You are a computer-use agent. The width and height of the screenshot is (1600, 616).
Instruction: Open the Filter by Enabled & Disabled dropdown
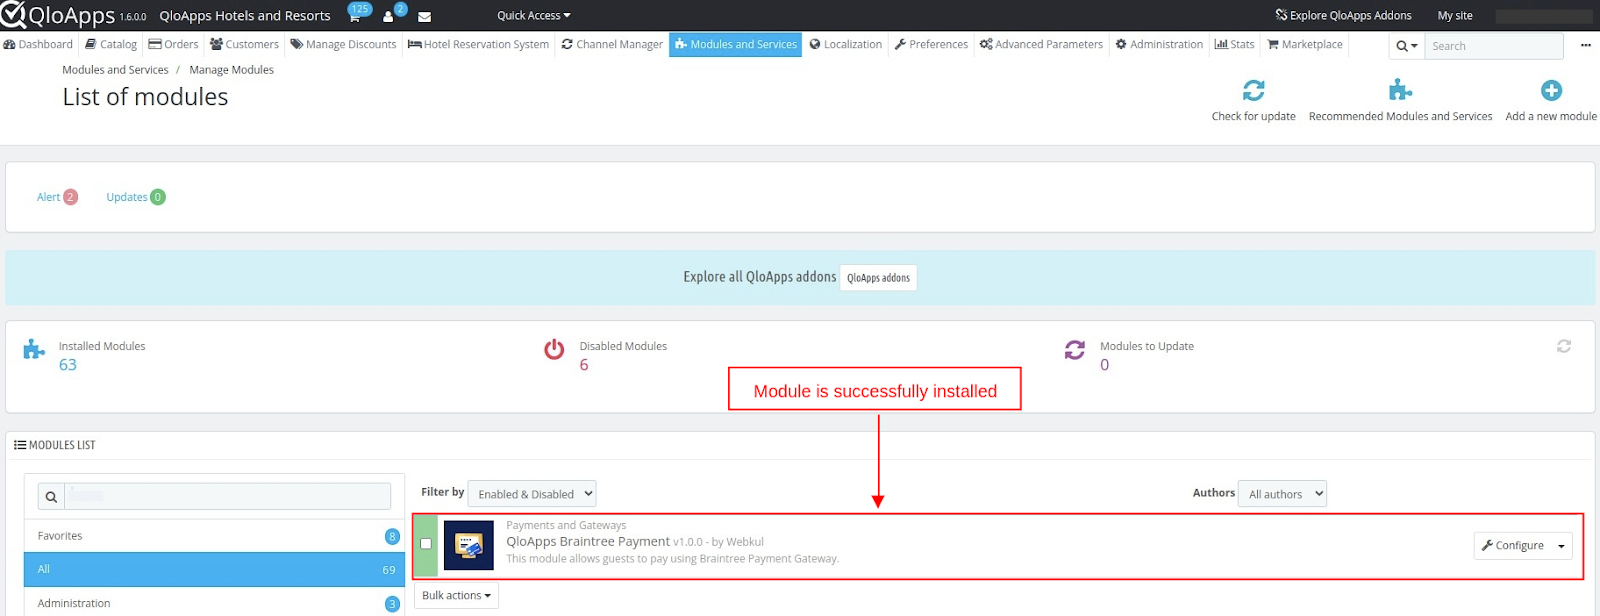(532, 494)
